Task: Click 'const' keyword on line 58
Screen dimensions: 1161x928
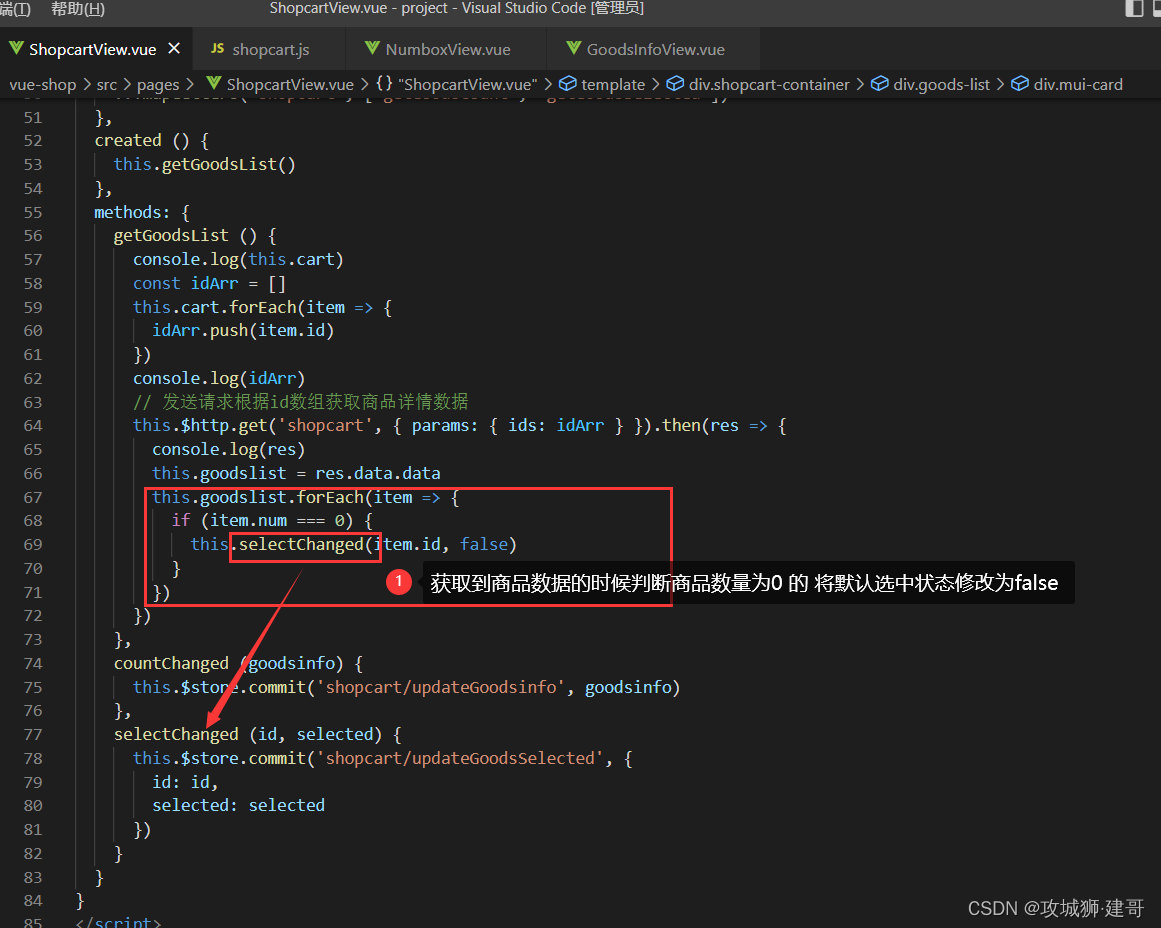Action: click(x=156, y=284)
